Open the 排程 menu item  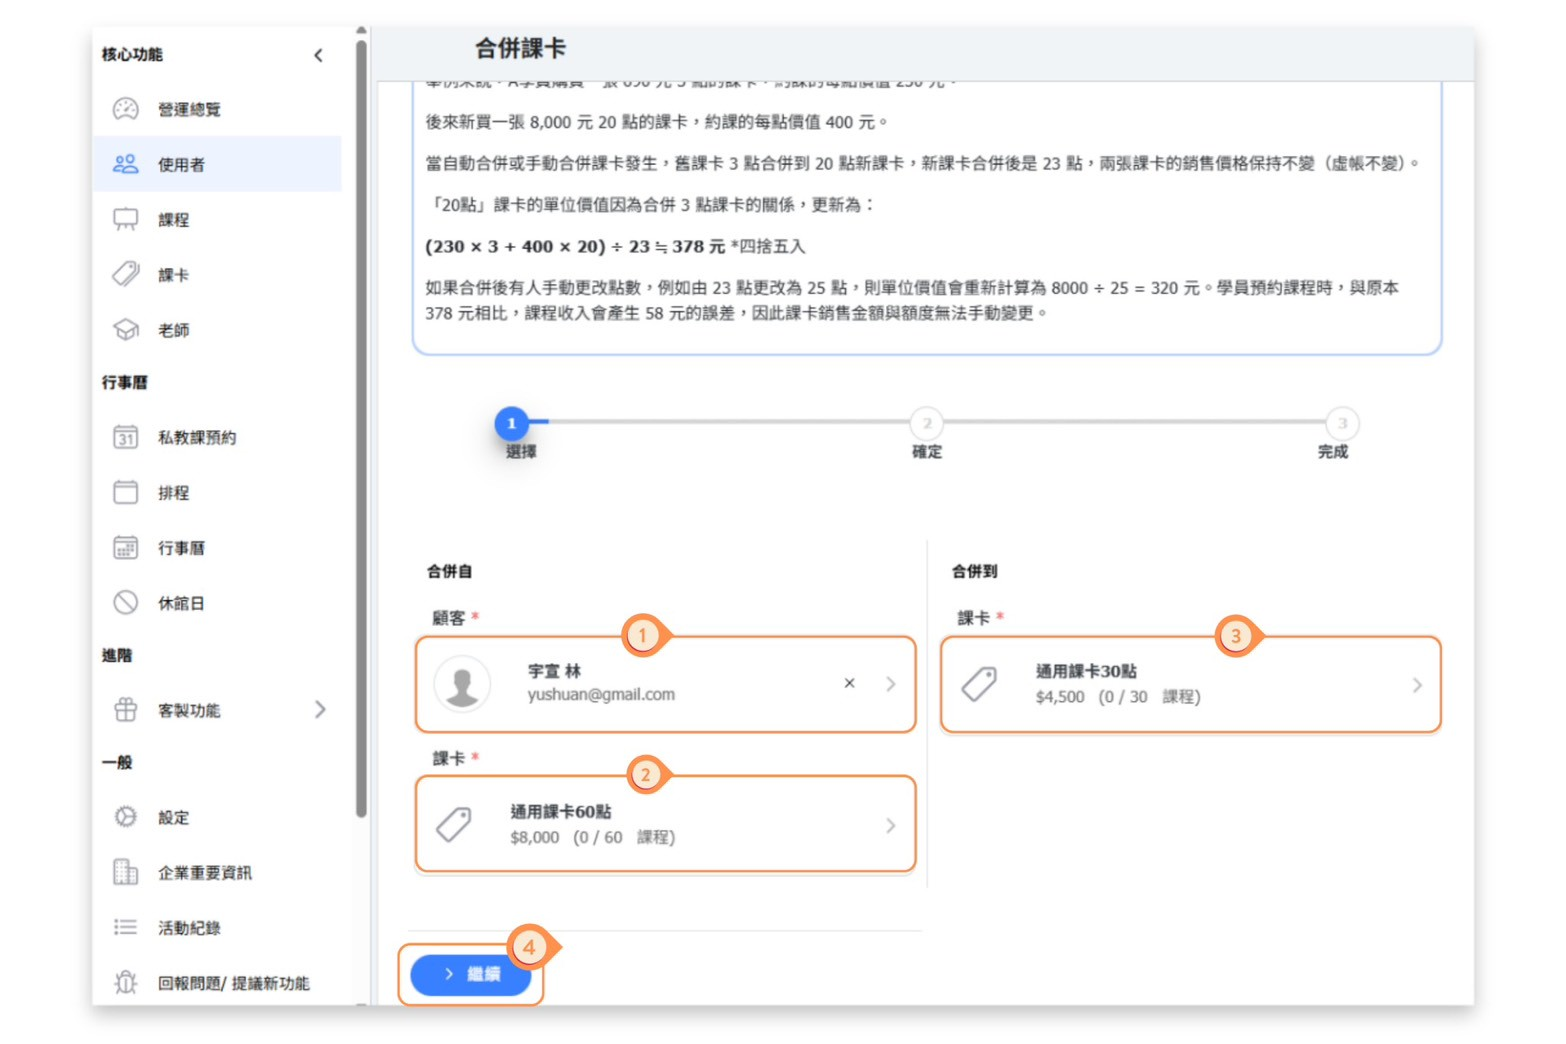click(173, 493)
